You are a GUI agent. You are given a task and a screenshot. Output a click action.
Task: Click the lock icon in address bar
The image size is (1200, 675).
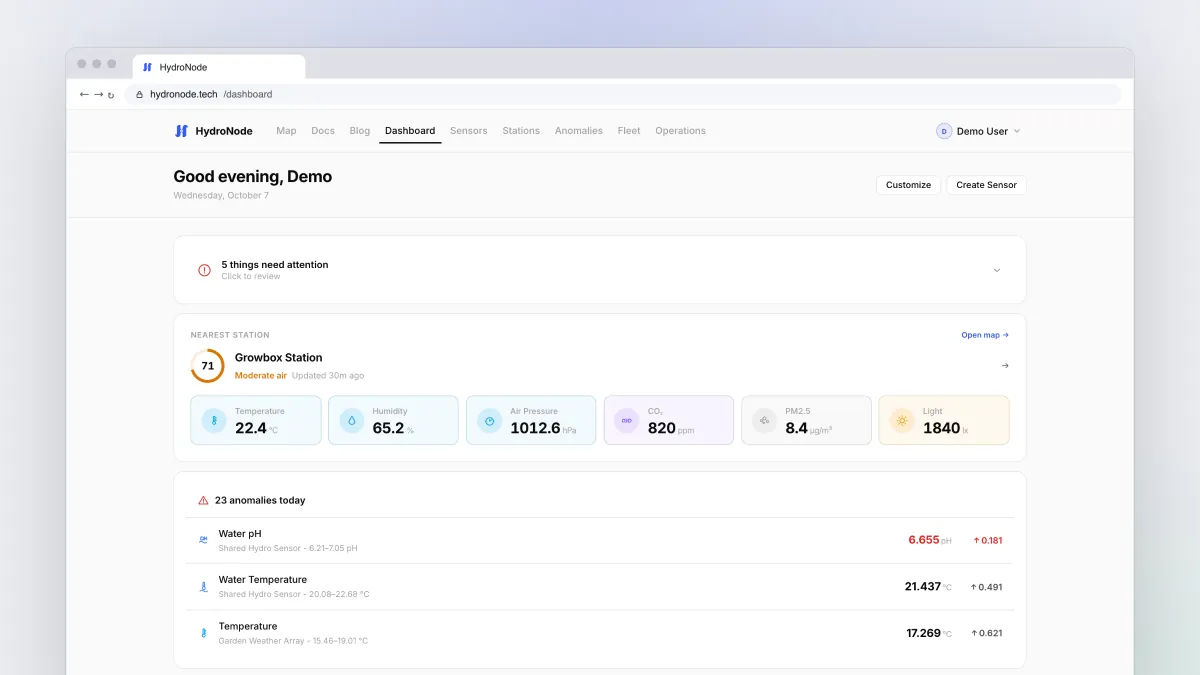coord(140,94)
